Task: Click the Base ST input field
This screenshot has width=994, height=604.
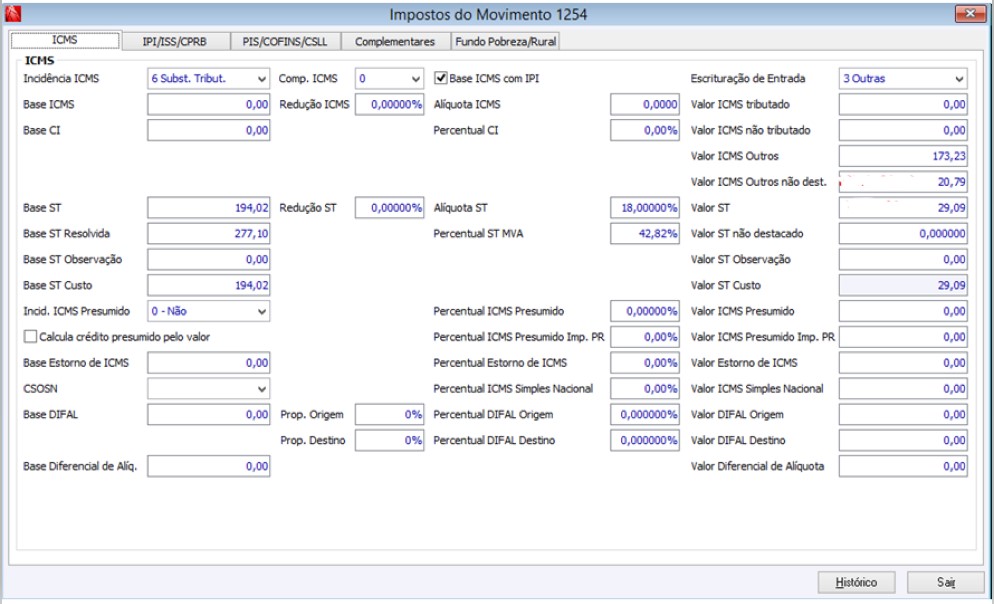Action: (x=209, y=208)
